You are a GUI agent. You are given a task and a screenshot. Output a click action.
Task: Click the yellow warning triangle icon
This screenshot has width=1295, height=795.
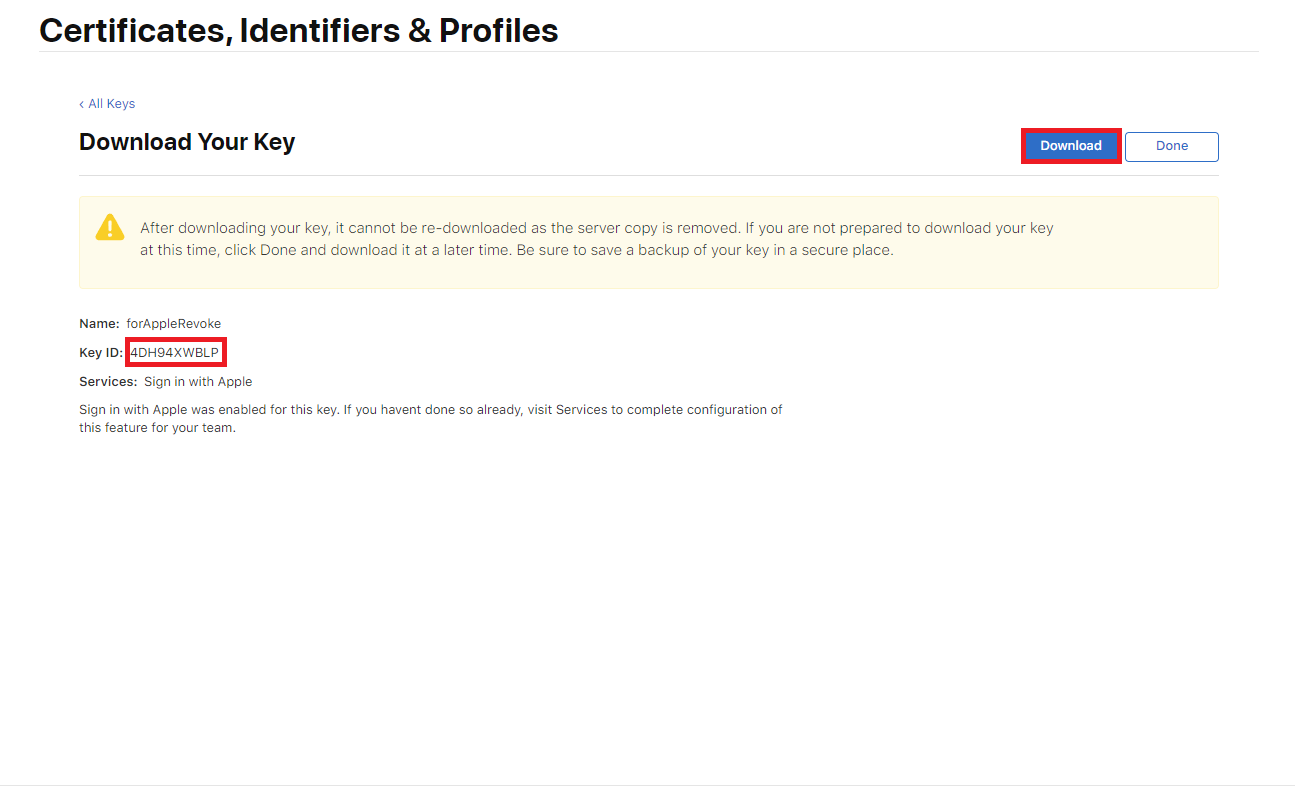coord(110,227)
